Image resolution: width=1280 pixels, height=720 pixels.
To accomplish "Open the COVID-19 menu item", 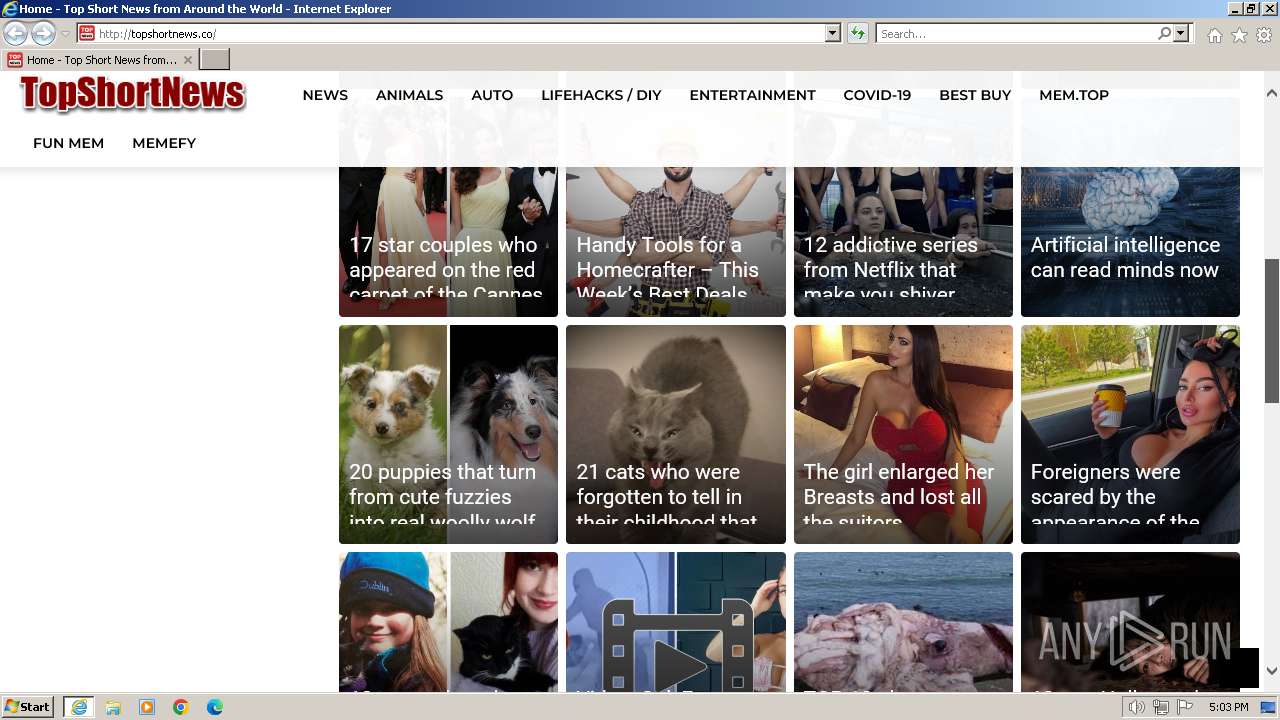I will pos(877,95).
